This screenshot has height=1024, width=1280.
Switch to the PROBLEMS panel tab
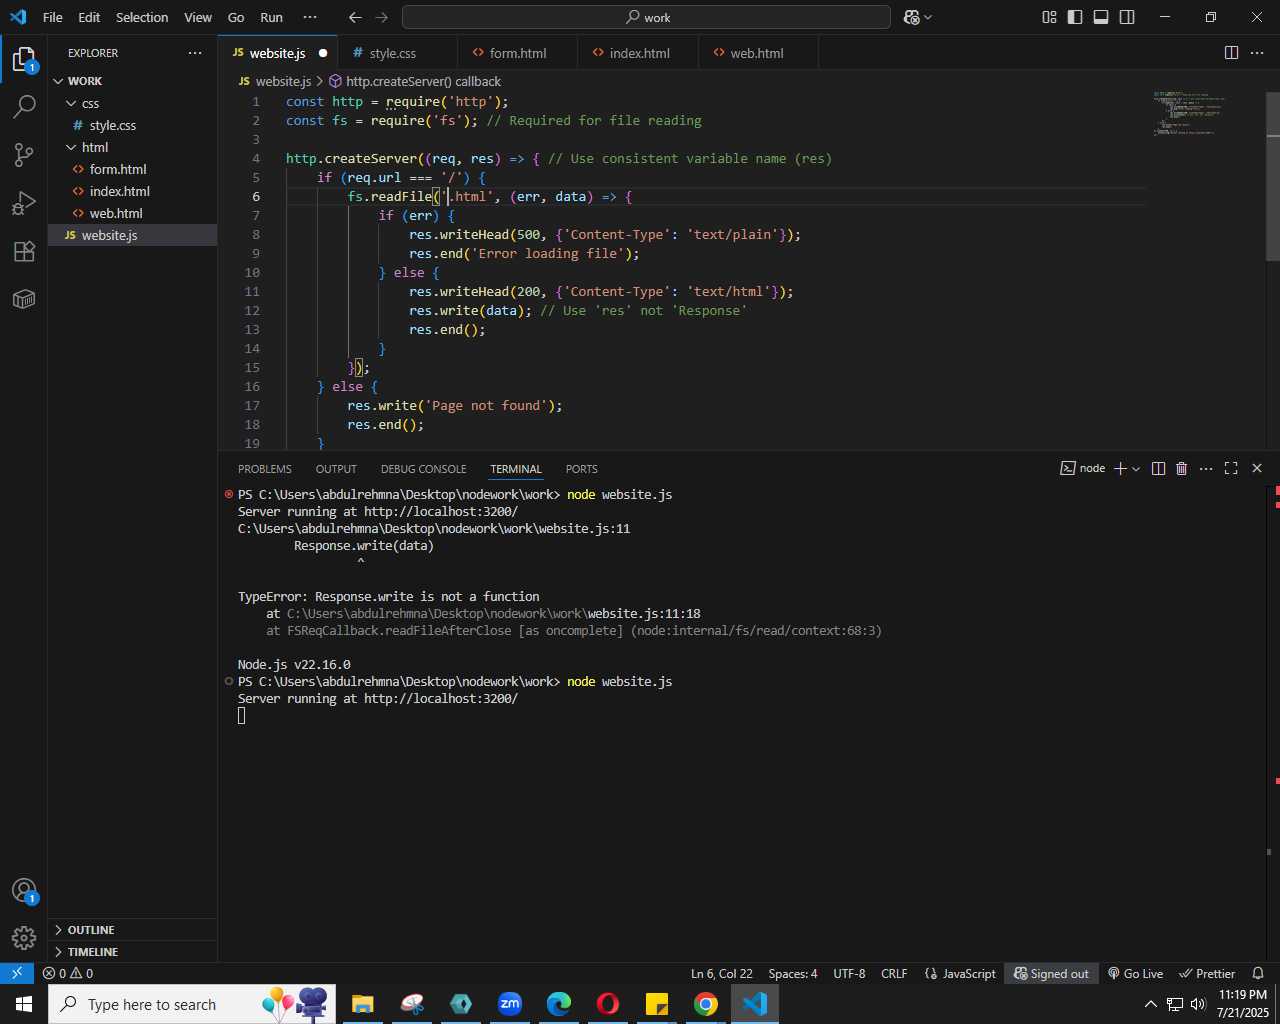(x=265, y=469)
